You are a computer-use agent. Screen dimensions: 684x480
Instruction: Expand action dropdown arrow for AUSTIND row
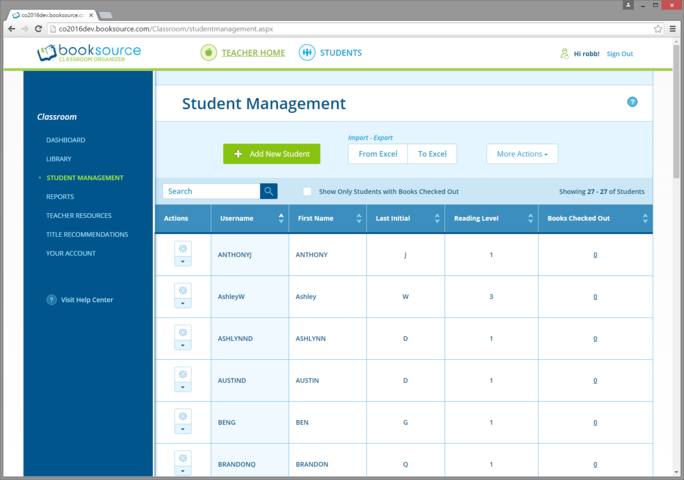(x=183, y=388)
